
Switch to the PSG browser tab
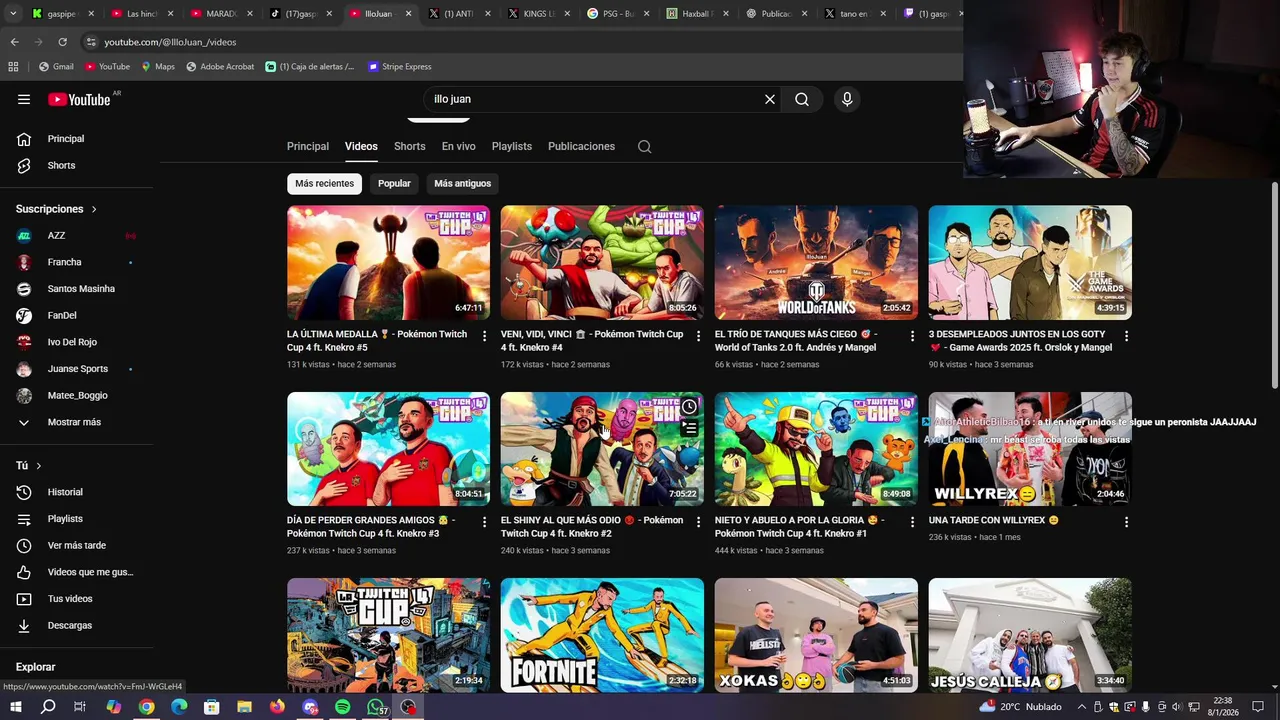tap(616, 14)
